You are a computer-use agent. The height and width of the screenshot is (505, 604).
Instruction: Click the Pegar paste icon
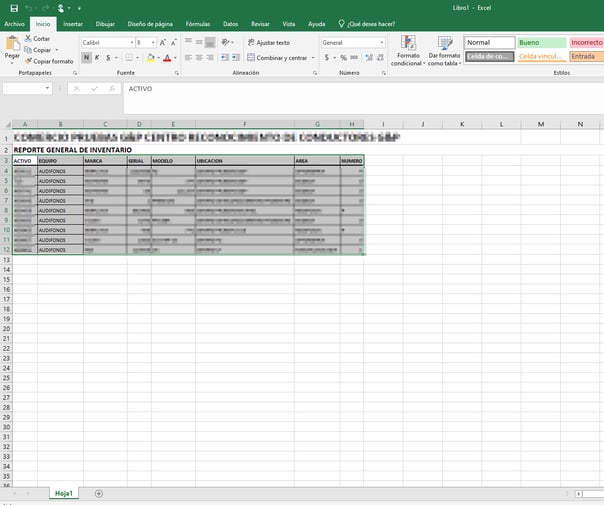12,44
